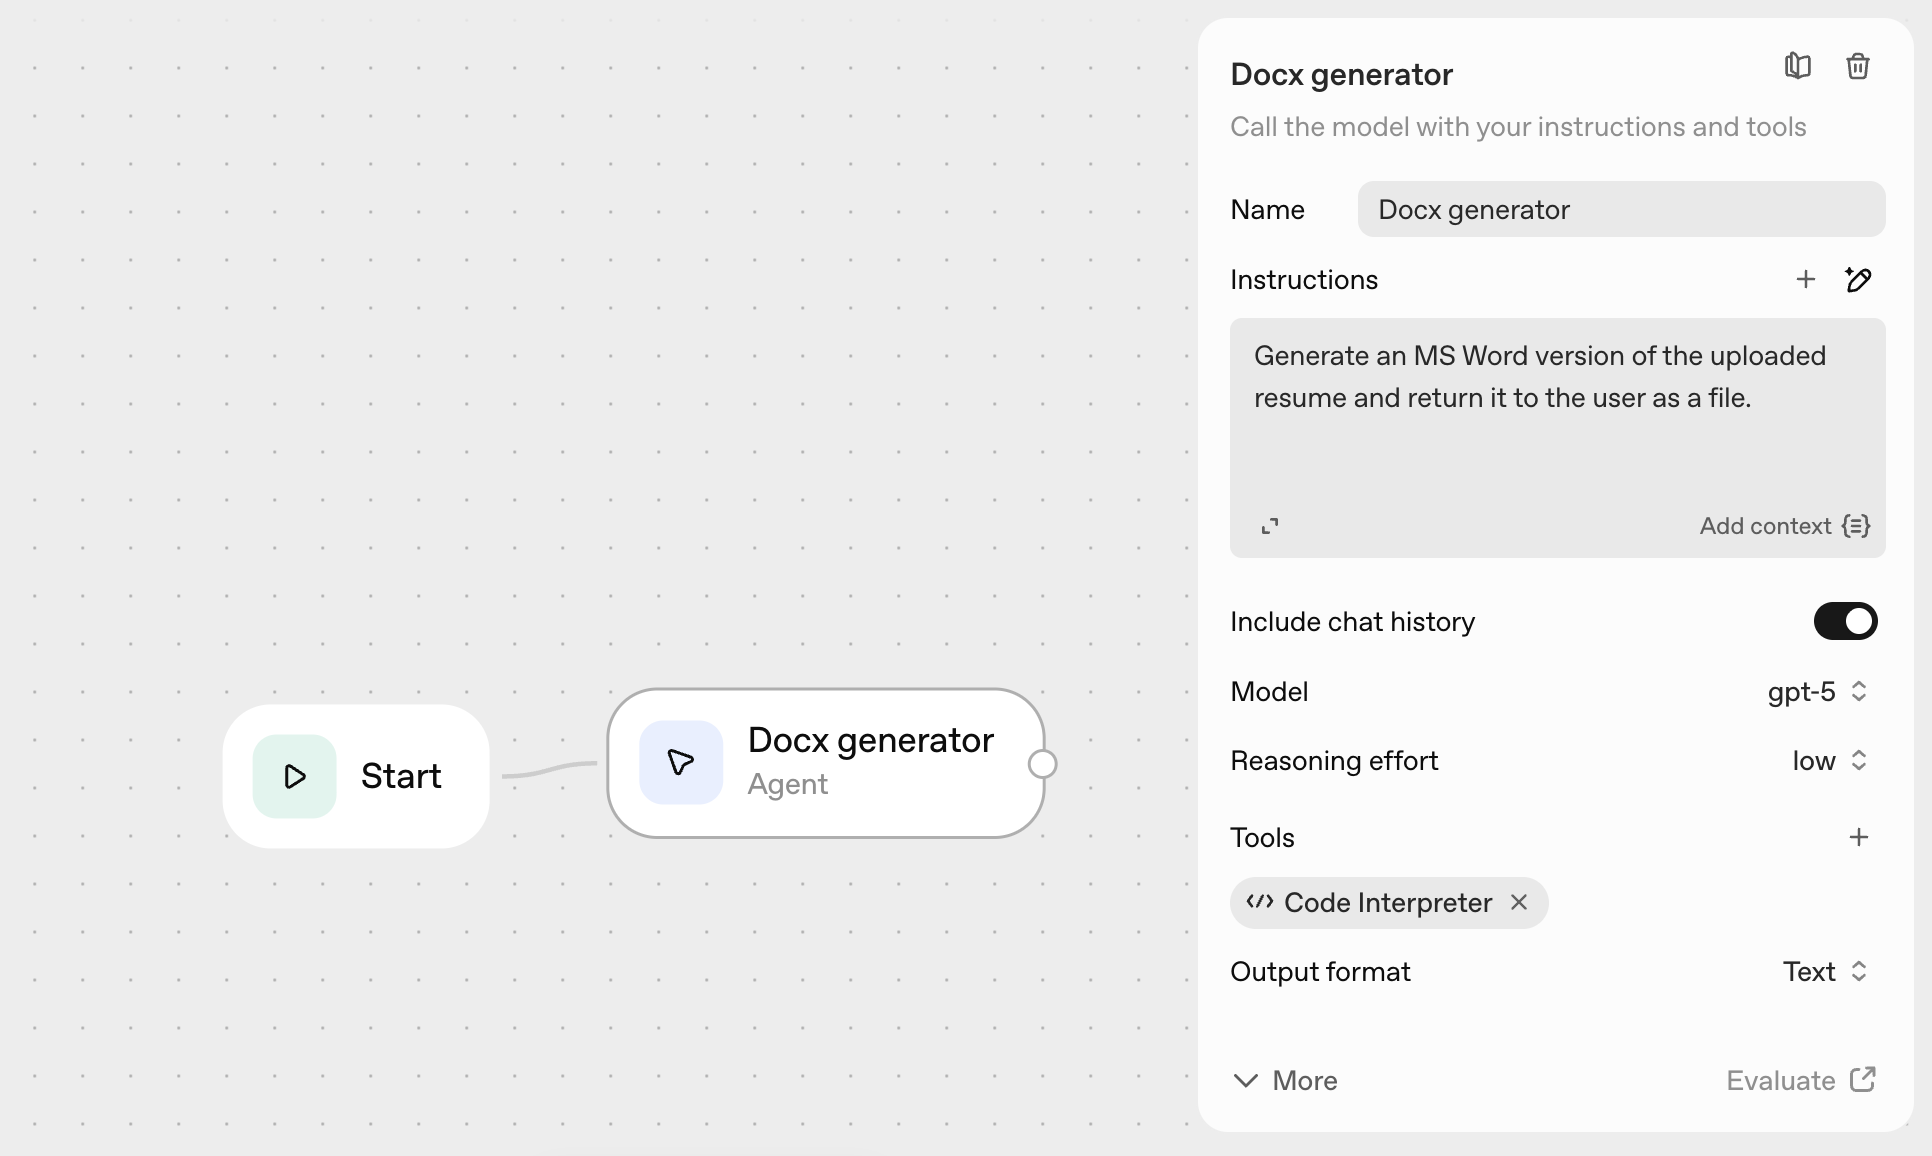Open the Evaluate link
The image size is (1932, 1156).
click(1800, 1080)
